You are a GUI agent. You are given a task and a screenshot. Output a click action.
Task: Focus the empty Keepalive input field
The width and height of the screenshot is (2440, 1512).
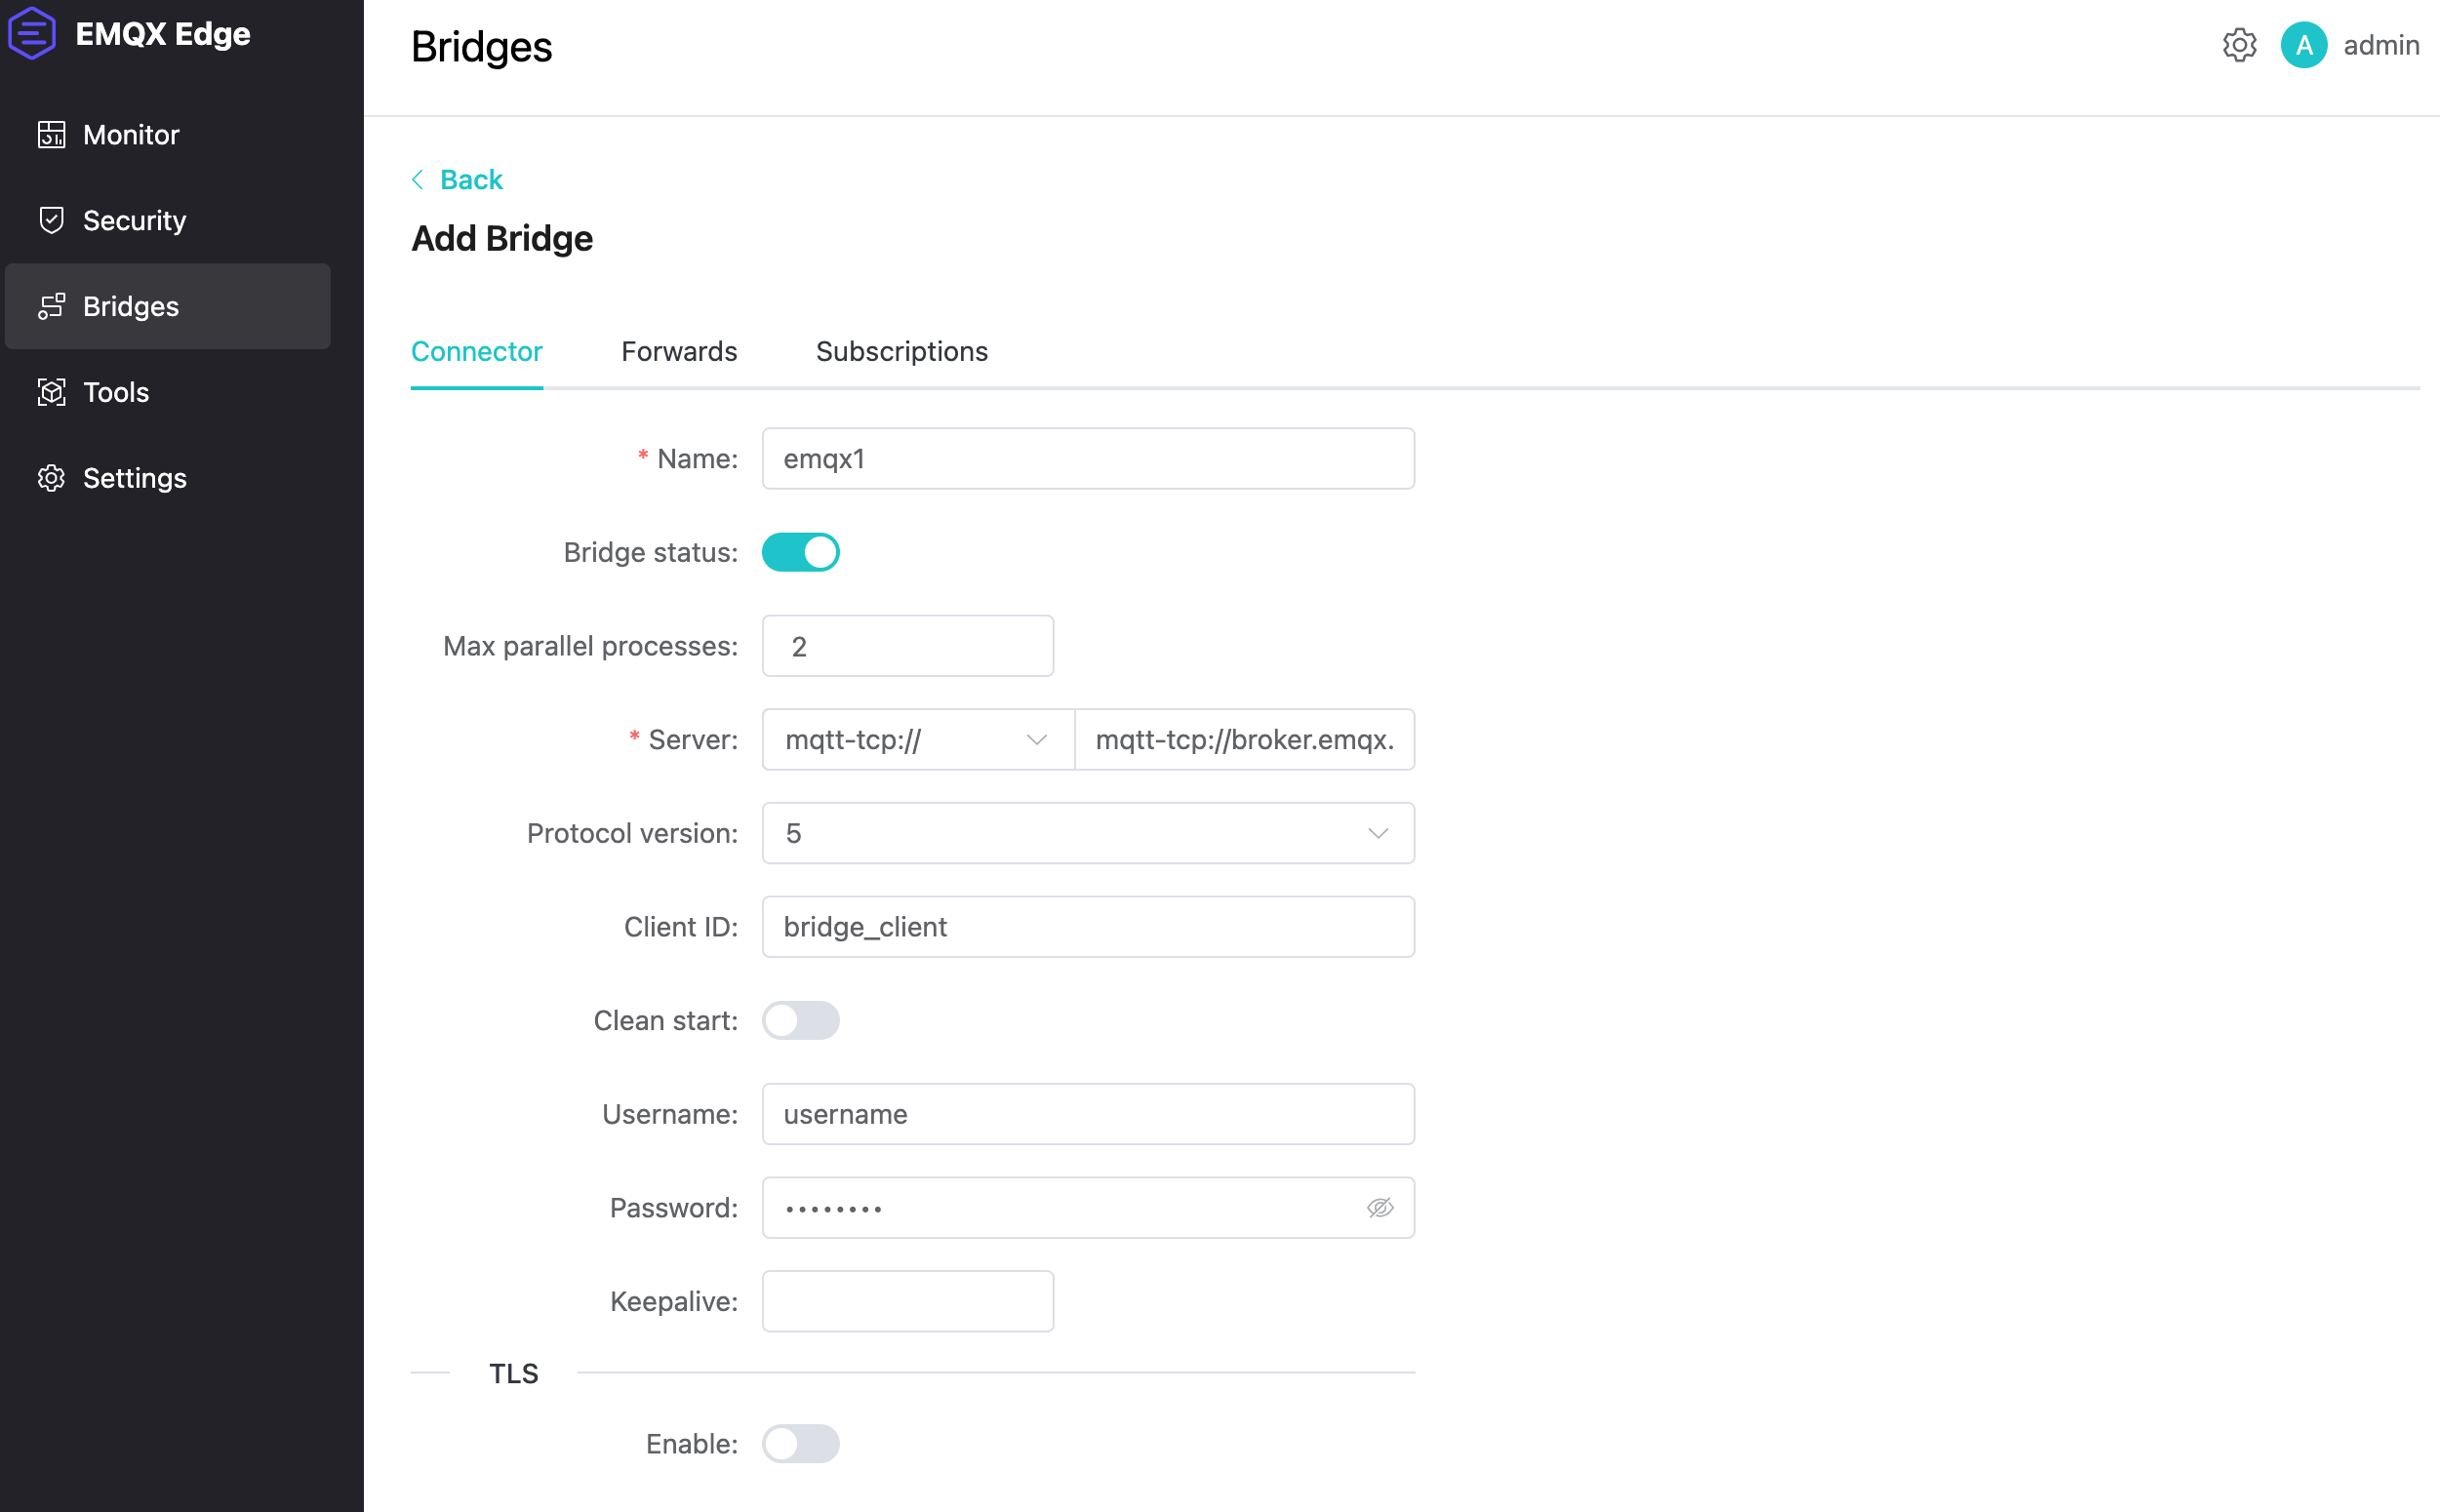[907, 1301]
